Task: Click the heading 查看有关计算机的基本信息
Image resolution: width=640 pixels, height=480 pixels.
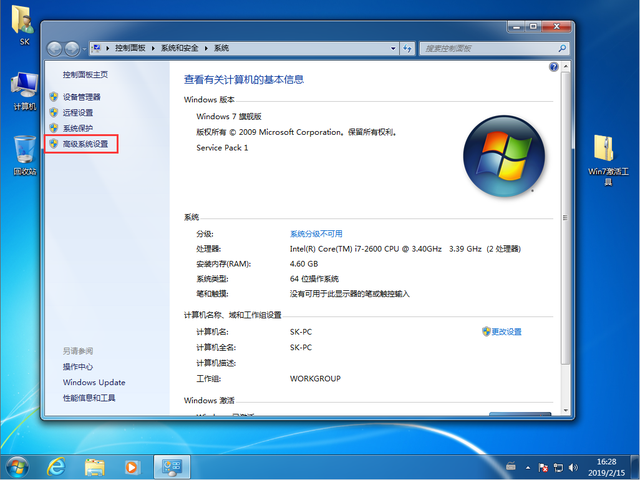Action: click(x=244, y=80)
